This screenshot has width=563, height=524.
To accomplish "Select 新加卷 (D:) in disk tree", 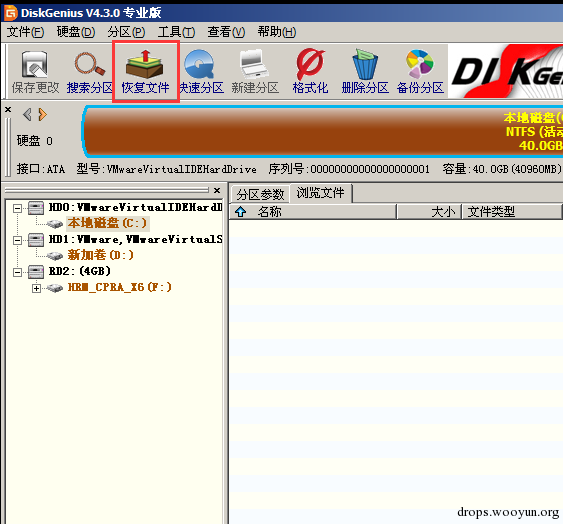I will point(101,255).
